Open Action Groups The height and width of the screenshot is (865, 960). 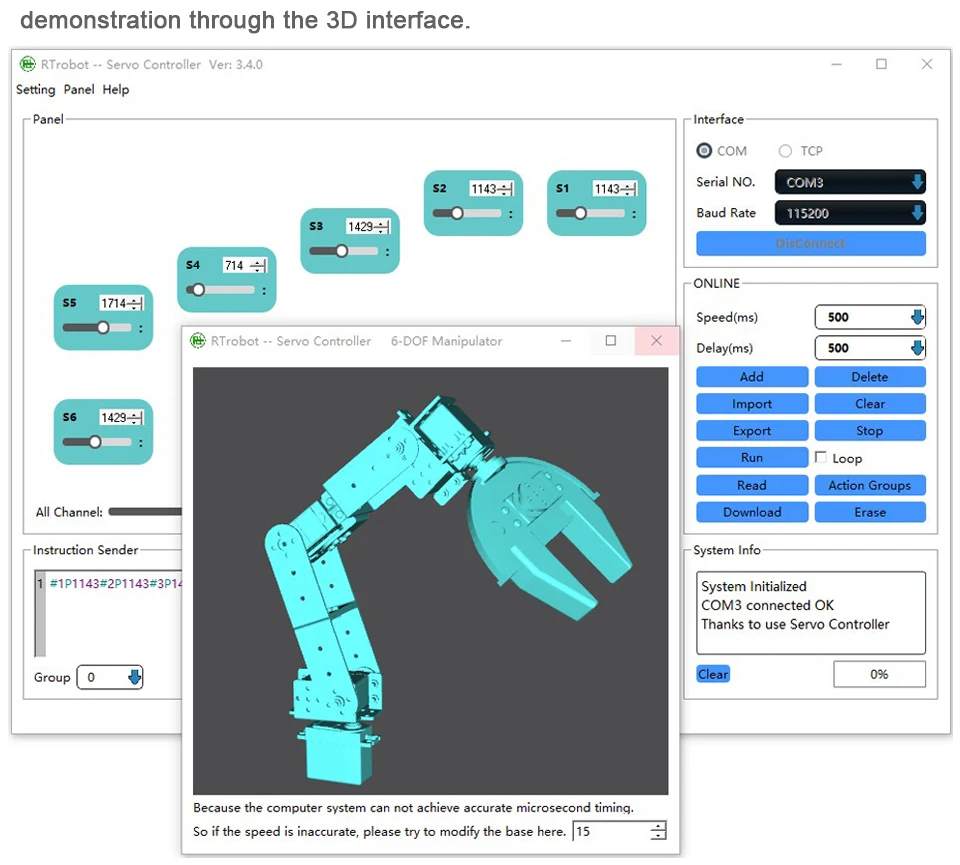tap(870, 485)
